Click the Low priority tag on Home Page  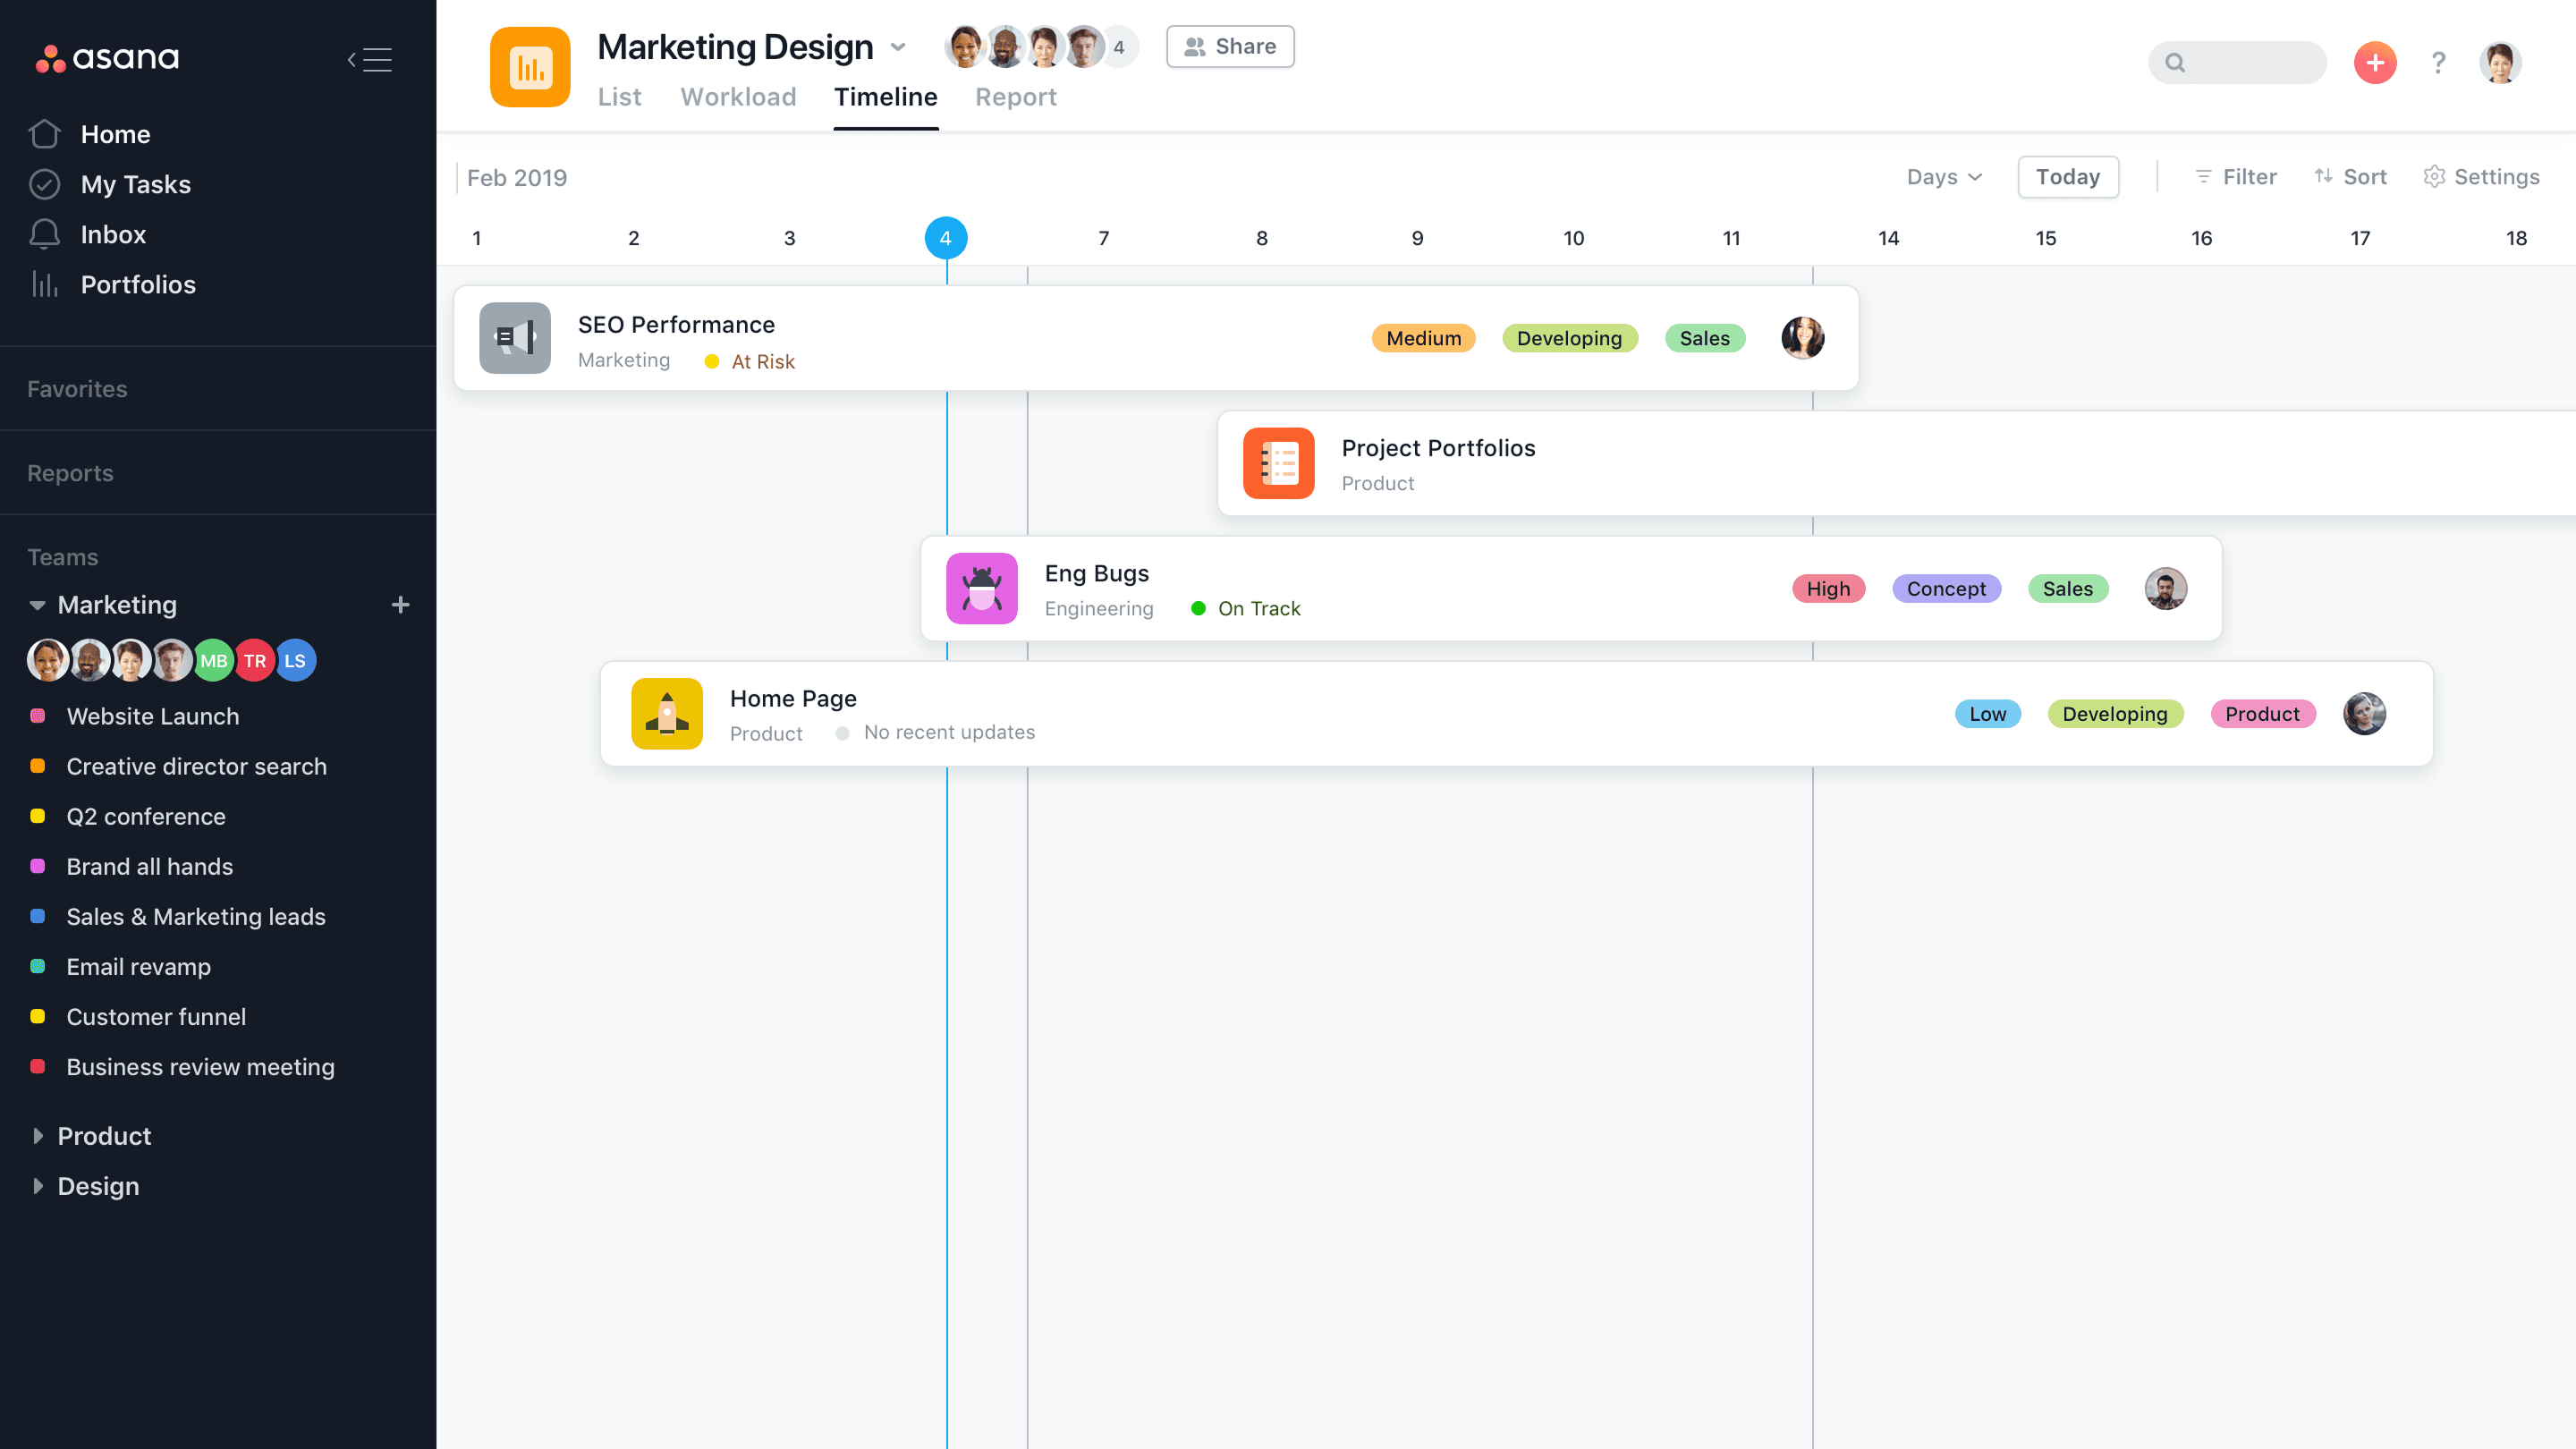pyautogui.click(x=1987, y=713)
